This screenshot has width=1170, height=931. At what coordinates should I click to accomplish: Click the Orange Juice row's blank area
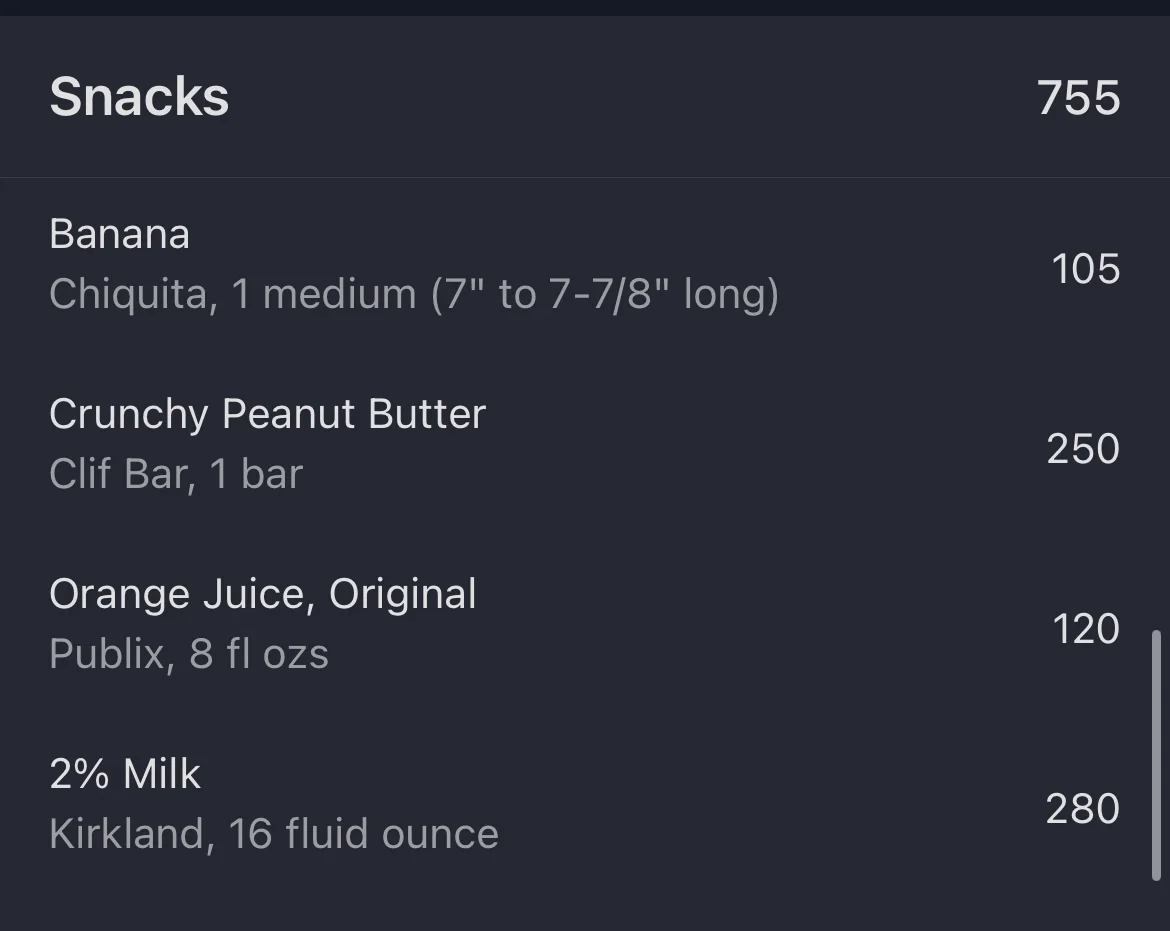click(761, 629)
